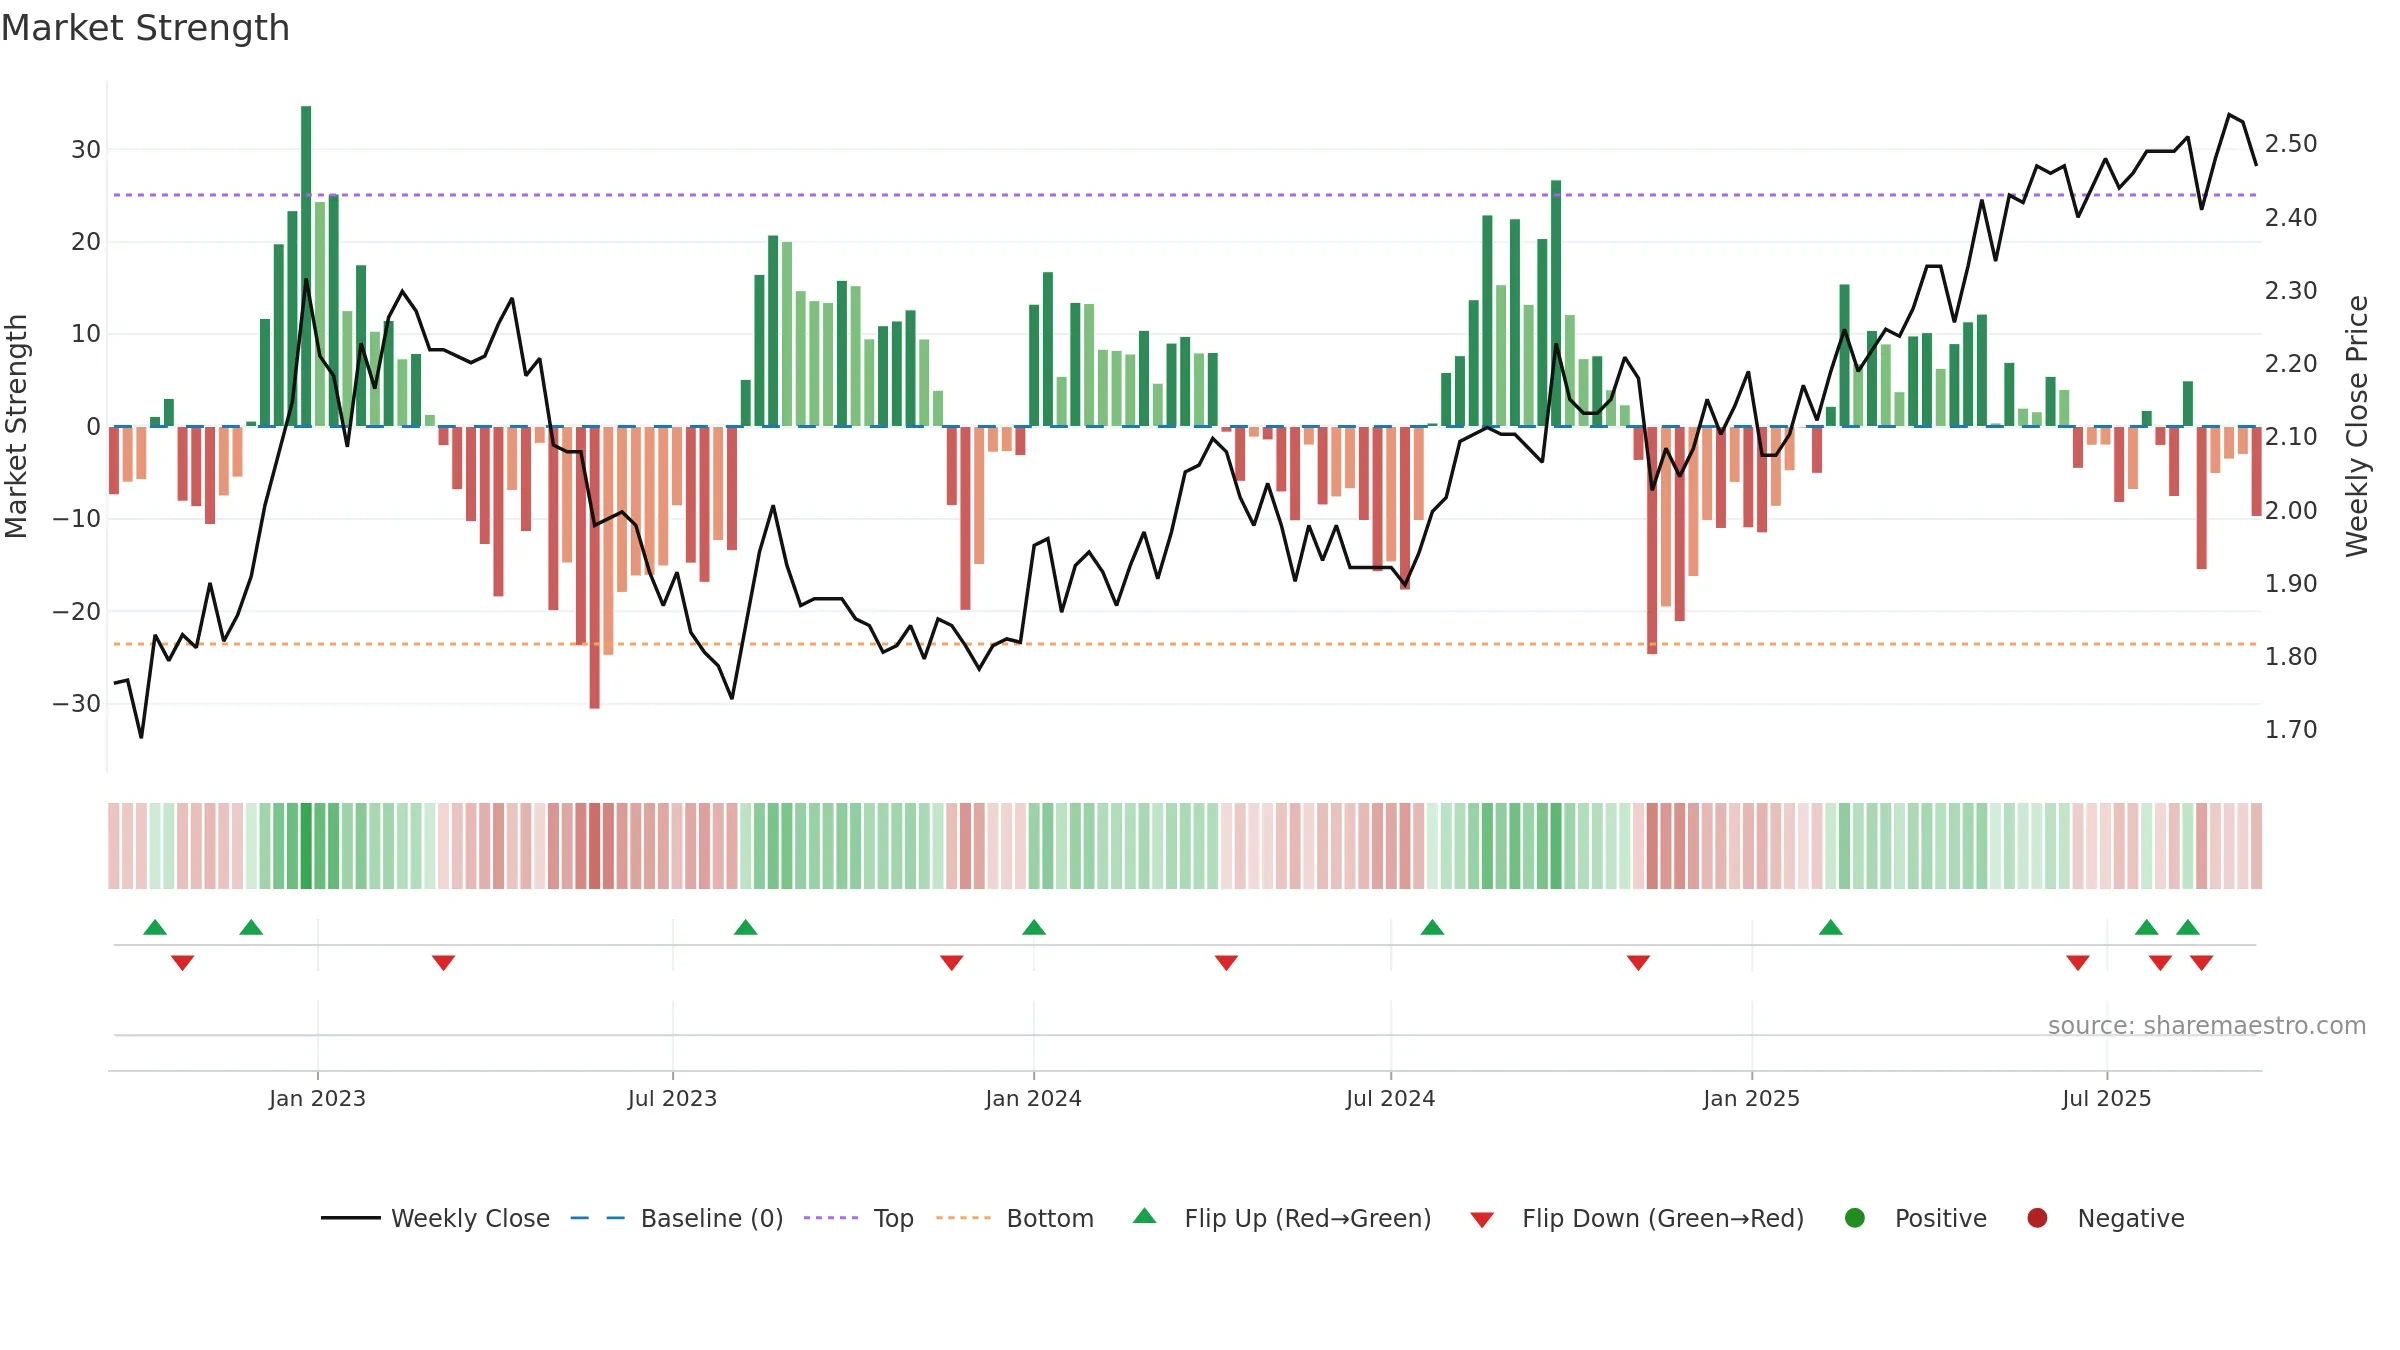Click the green Positive legend dot
Screen dimensions: 2400x1350
tap(1855, 1218)
